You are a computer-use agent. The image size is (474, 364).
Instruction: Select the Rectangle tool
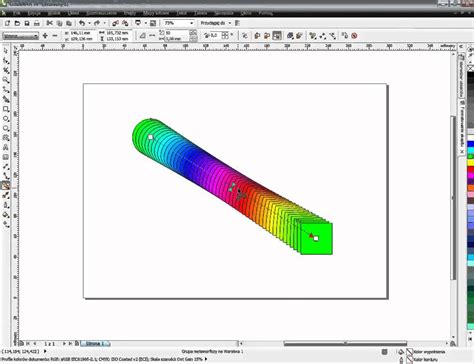[6, 109]
